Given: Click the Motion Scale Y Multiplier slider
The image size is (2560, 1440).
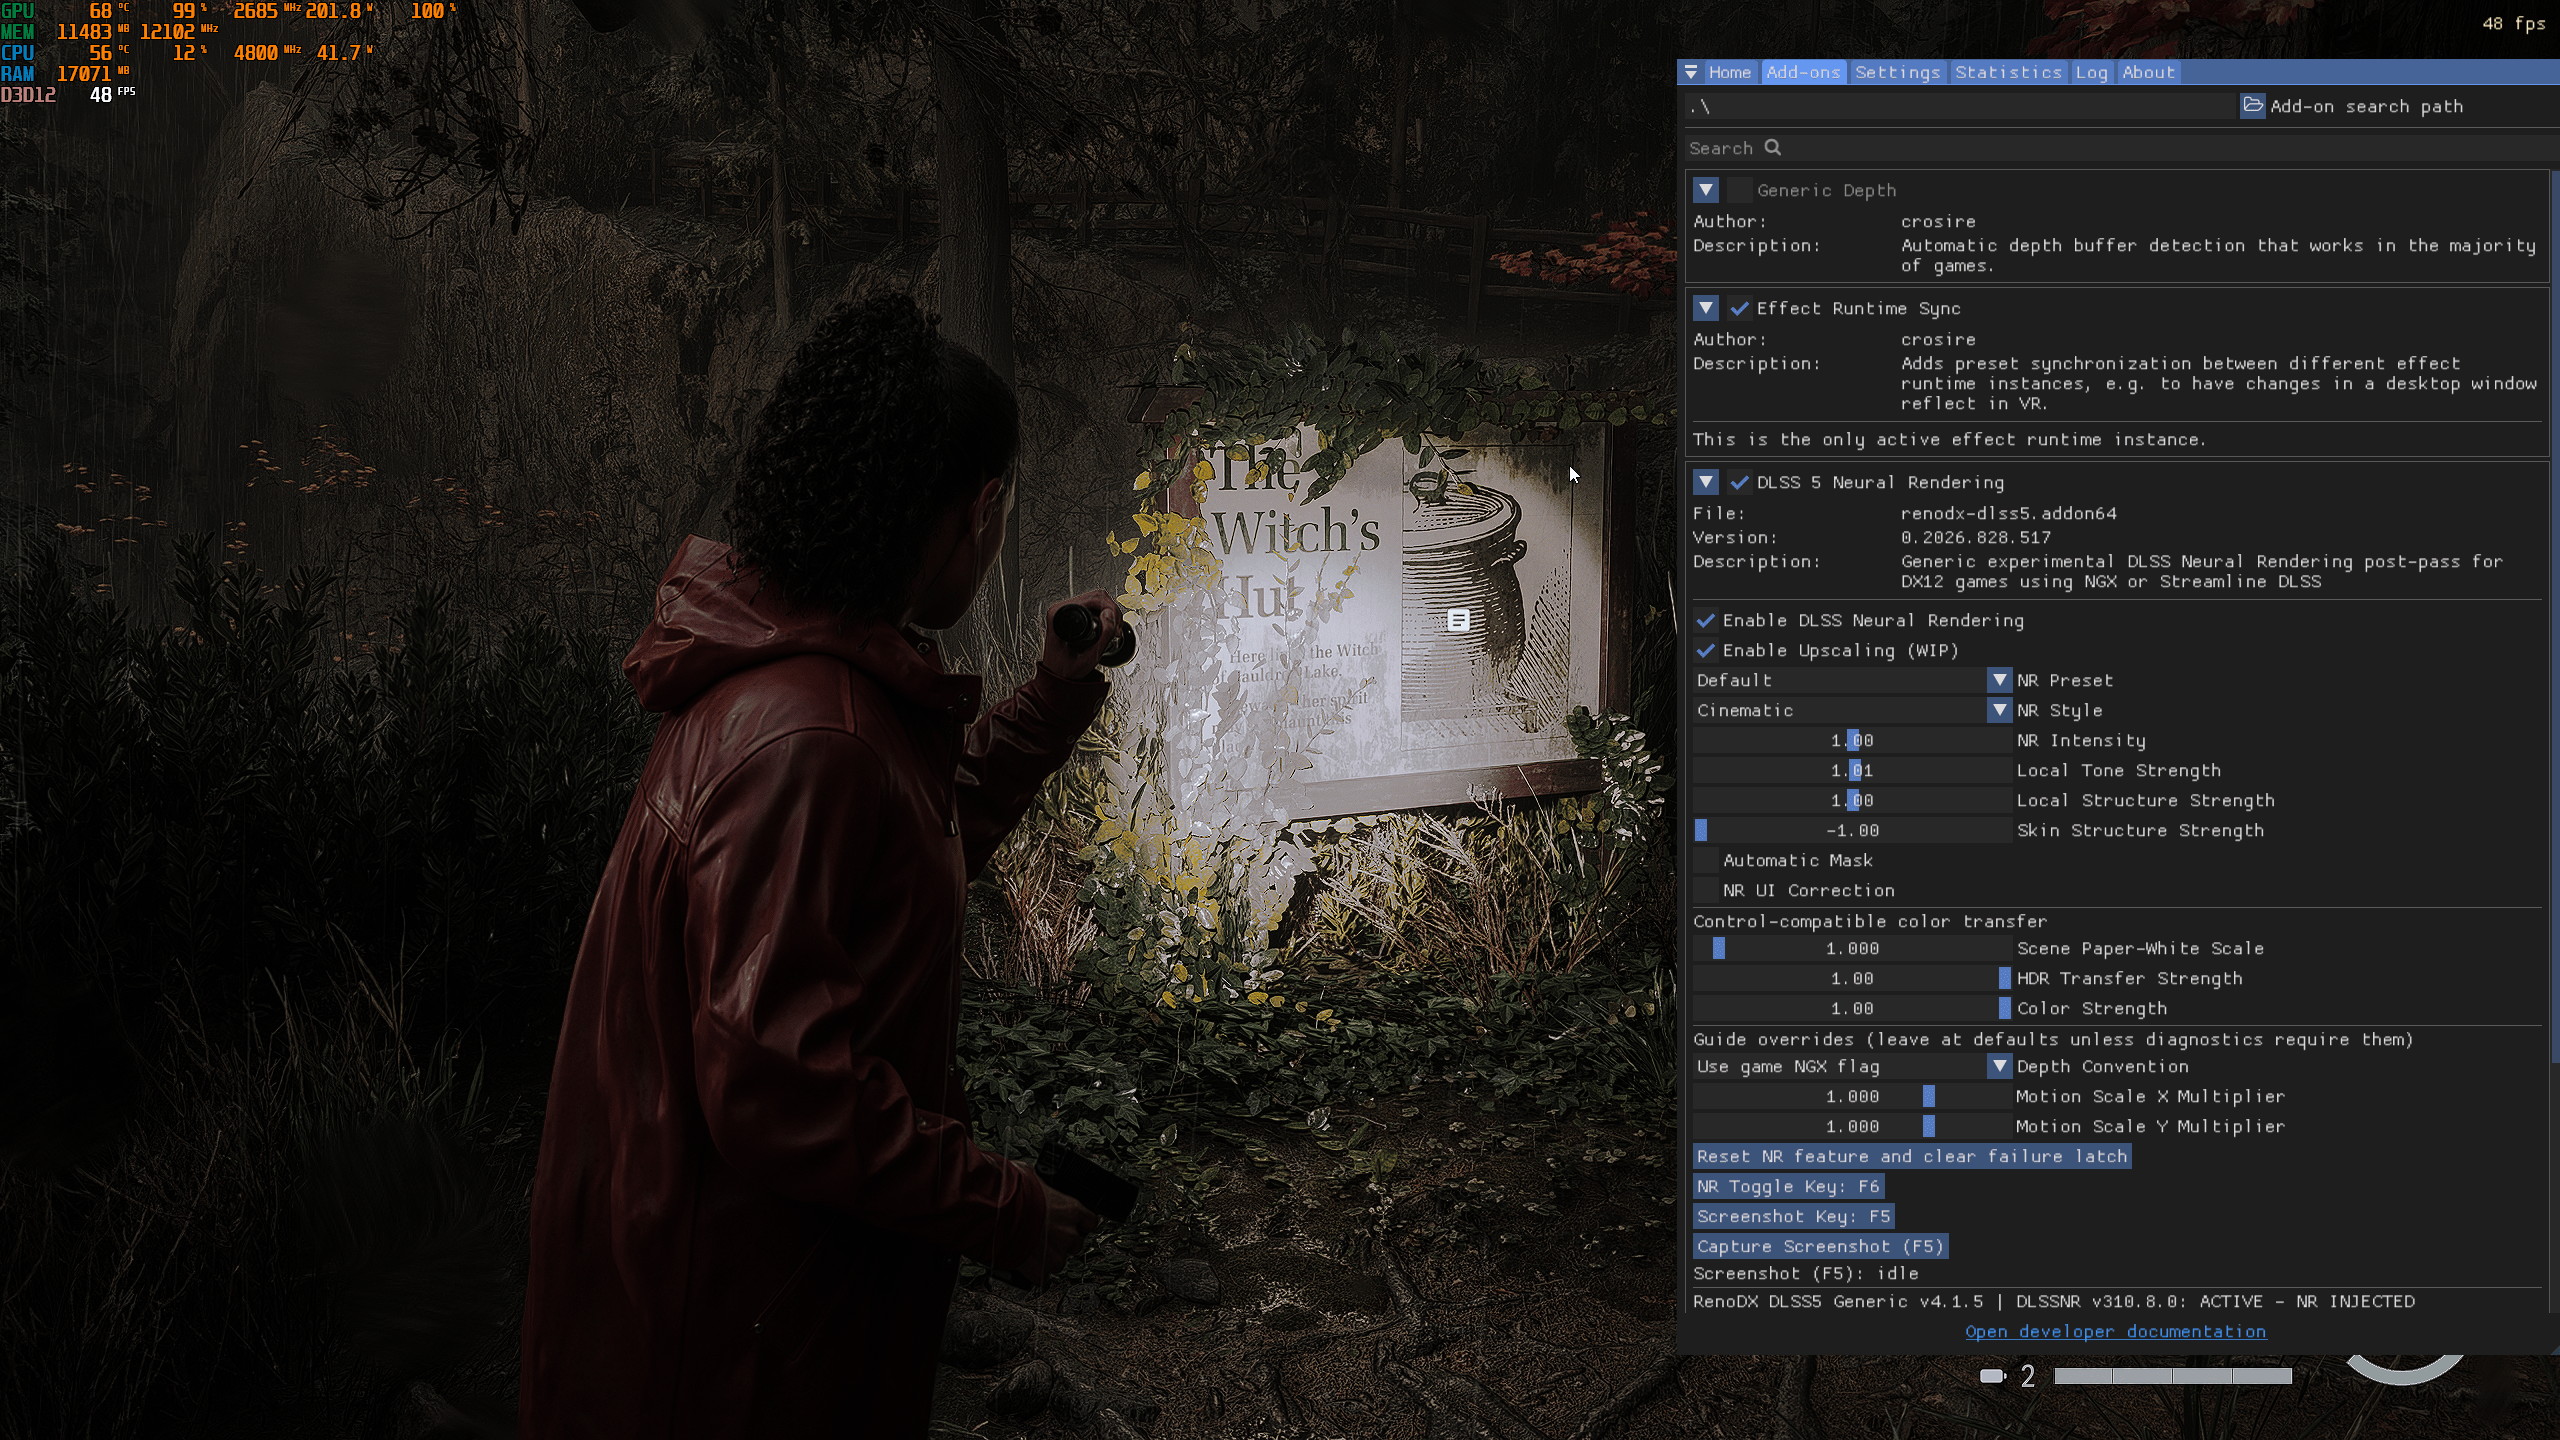Looking at the screenshot, I should 1852,1126.
